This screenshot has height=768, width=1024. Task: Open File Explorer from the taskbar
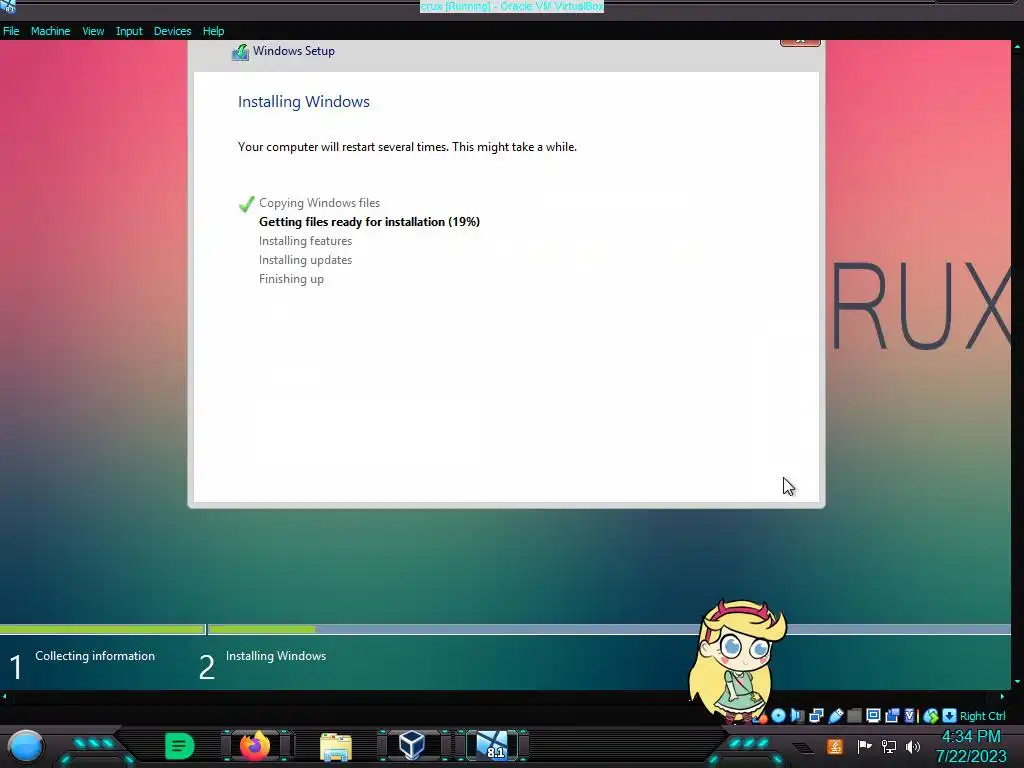[336, 747]
